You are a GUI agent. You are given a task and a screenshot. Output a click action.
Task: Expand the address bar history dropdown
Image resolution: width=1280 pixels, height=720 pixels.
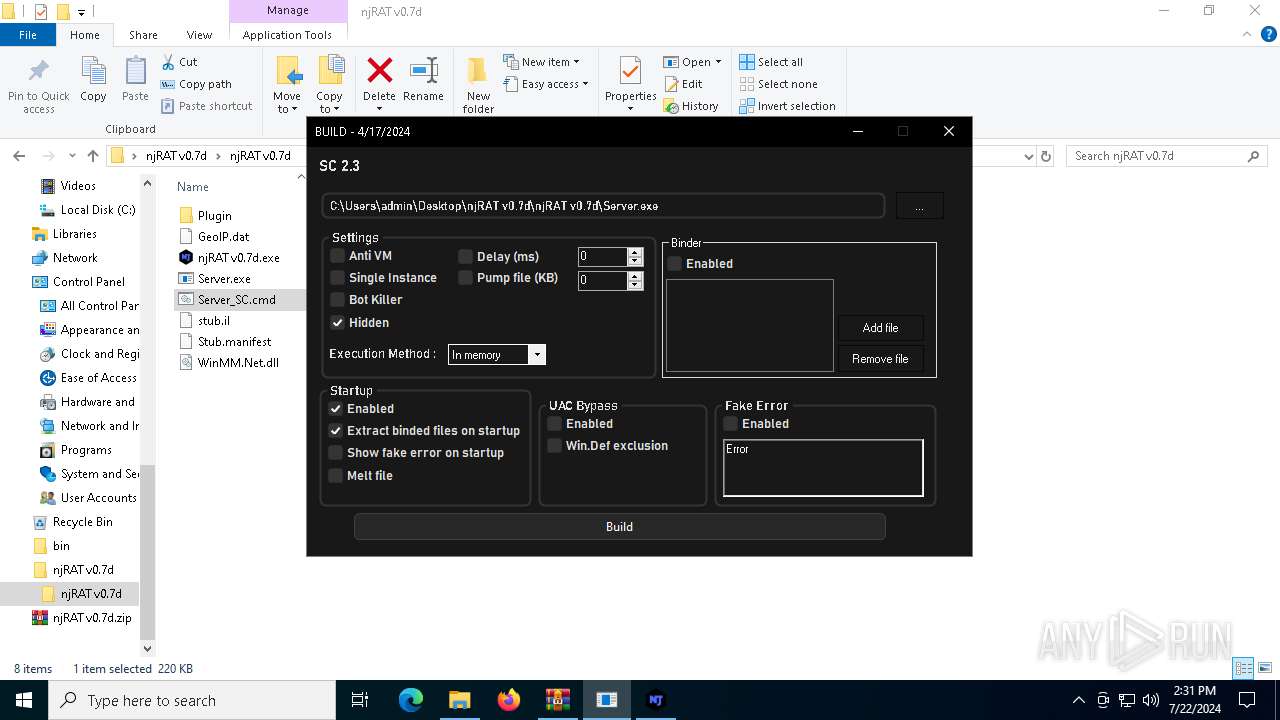tap(1029, 156)
